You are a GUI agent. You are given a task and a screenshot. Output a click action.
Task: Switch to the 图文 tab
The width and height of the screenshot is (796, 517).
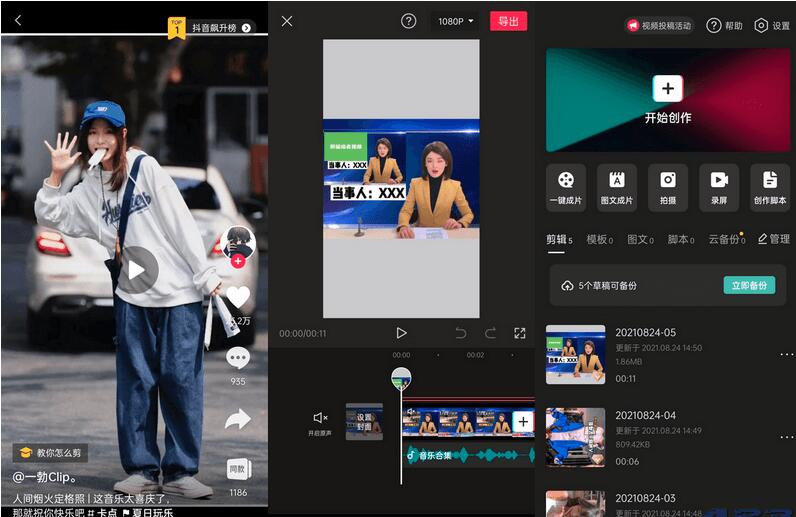(x=640, y=240)
